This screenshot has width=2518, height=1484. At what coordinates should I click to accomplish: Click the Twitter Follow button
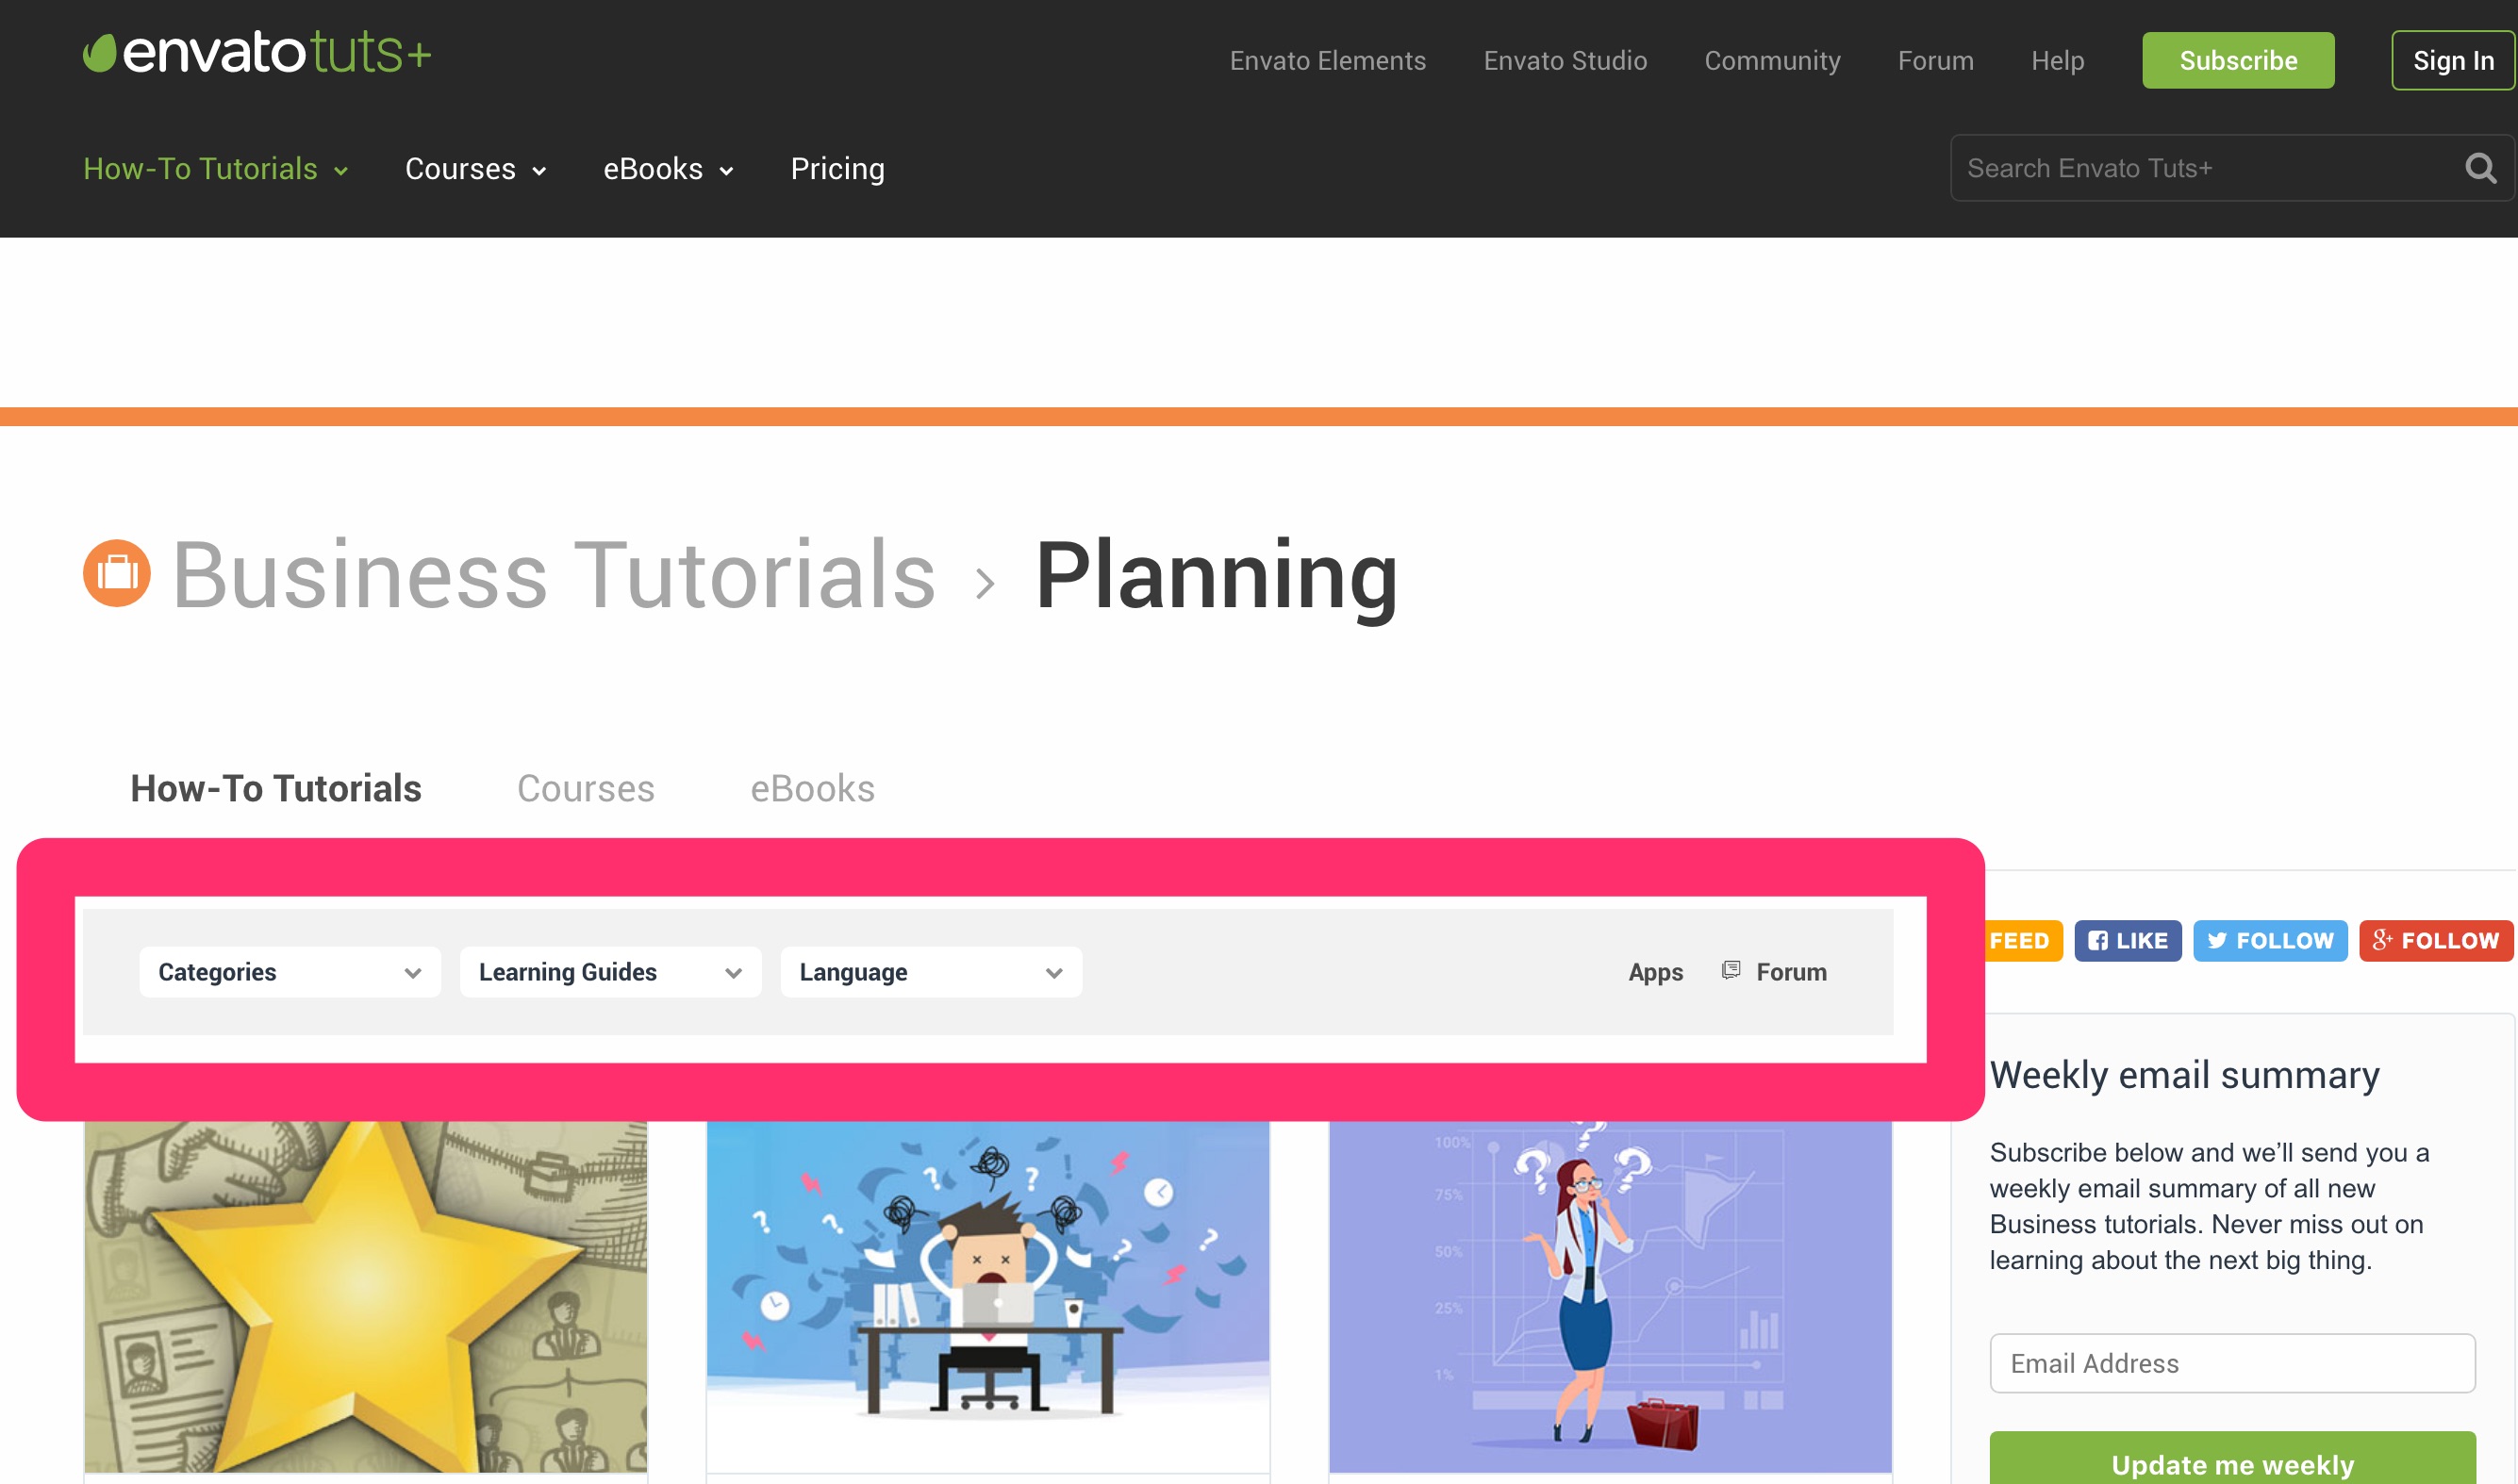click(x=2269, y=941)
